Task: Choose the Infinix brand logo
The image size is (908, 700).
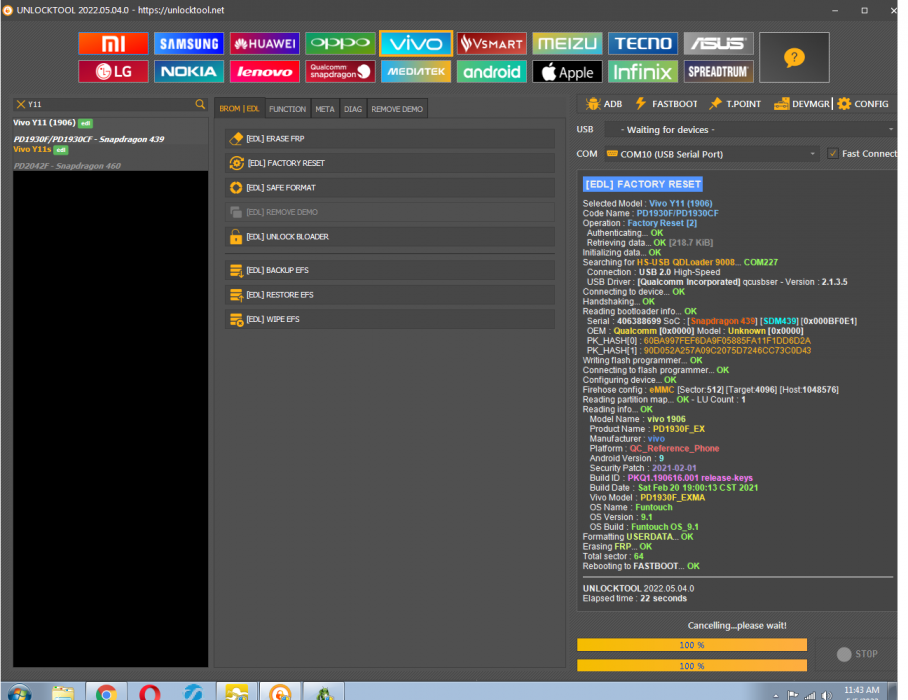Action: click(643, 72)
